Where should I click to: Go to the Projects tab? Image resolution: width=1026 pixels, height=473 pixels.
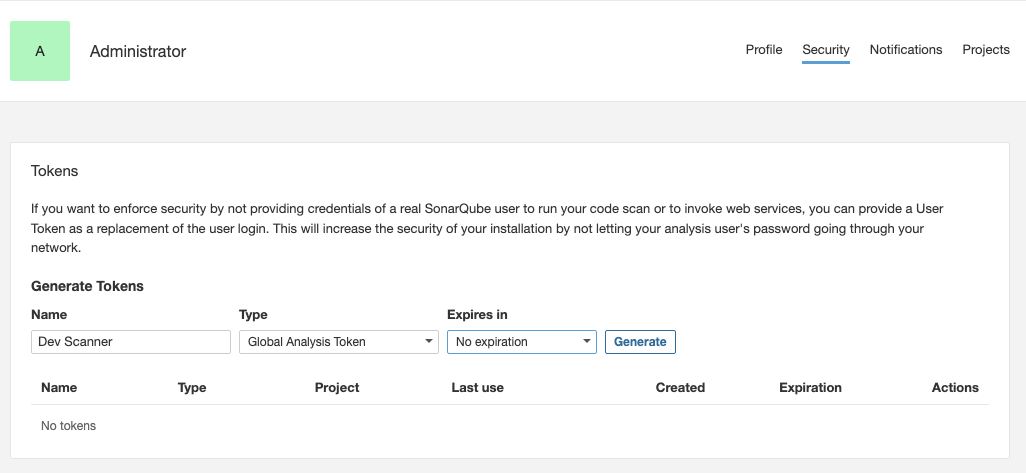pos(985,50)
